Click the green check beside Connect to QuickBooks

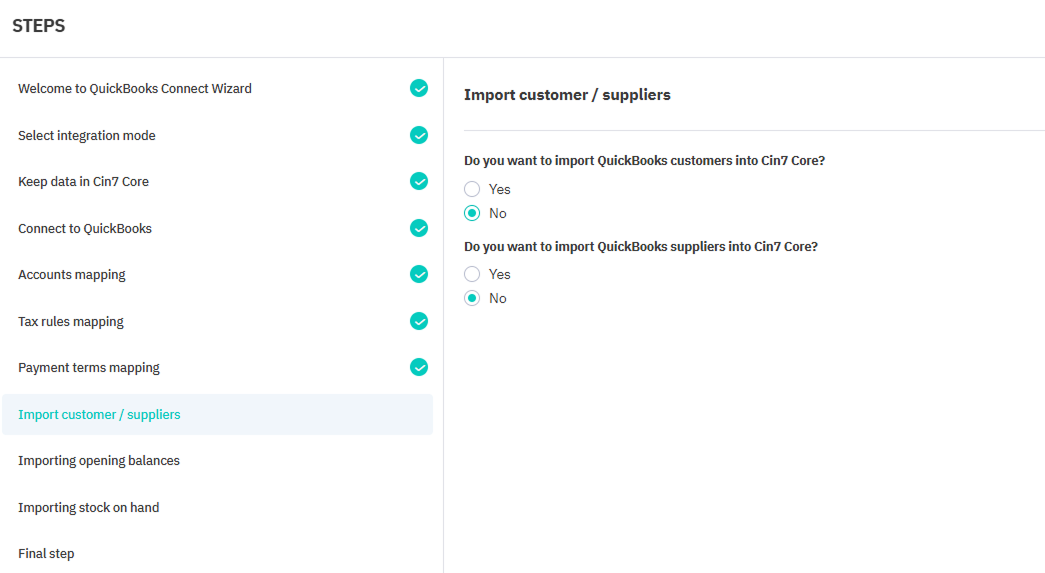(x=419, y=228)
